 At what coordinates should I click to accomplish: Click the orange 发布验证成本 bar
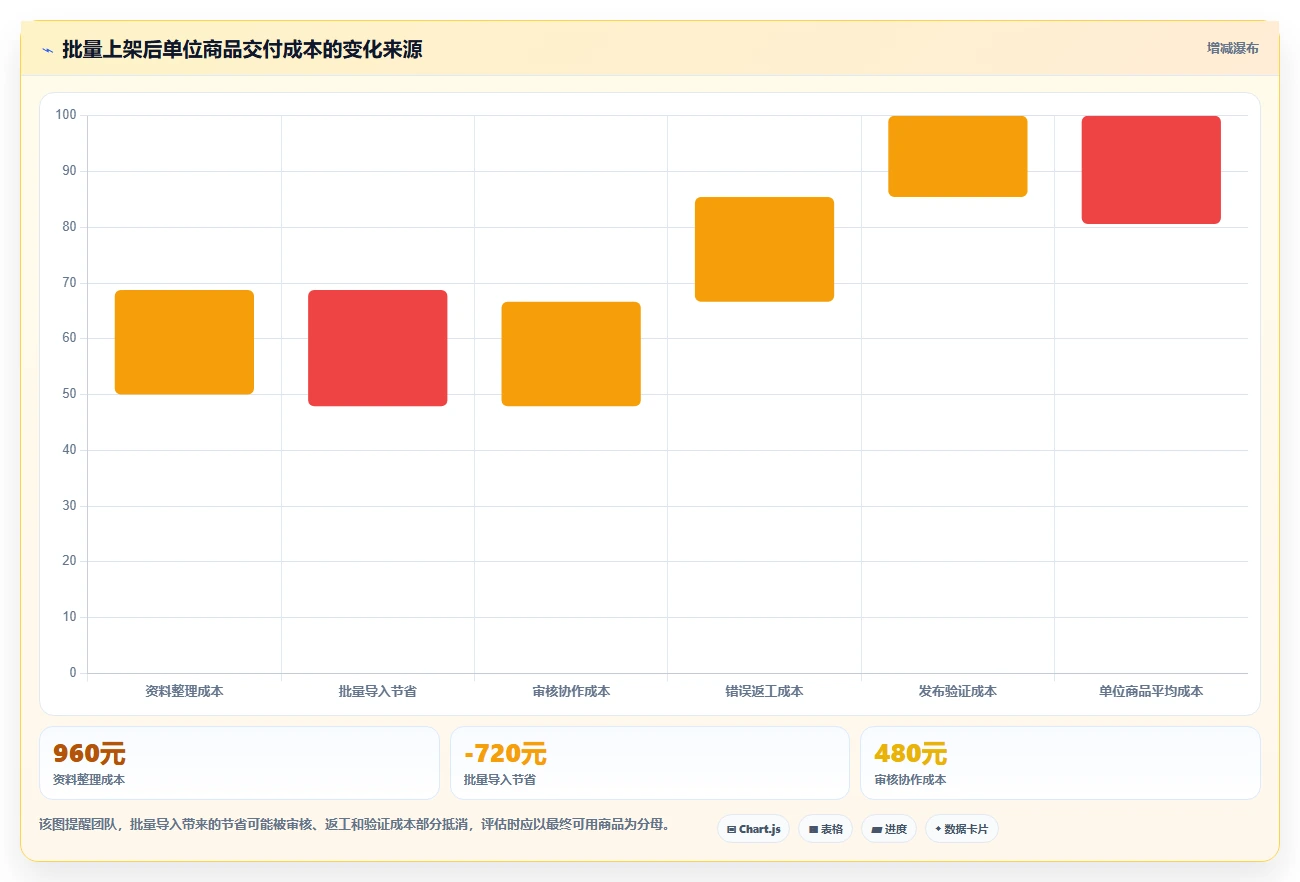pyautogui.click(x=958, y=156)
